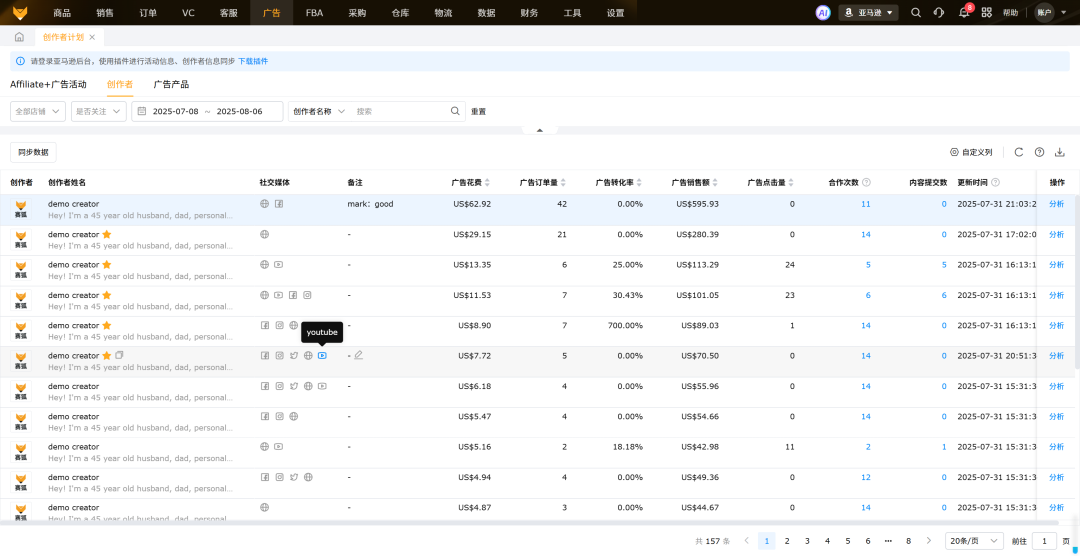Viewport: 1080px width, 556px height.
Task: Click the home icon tab
Action: coord(19,37)
